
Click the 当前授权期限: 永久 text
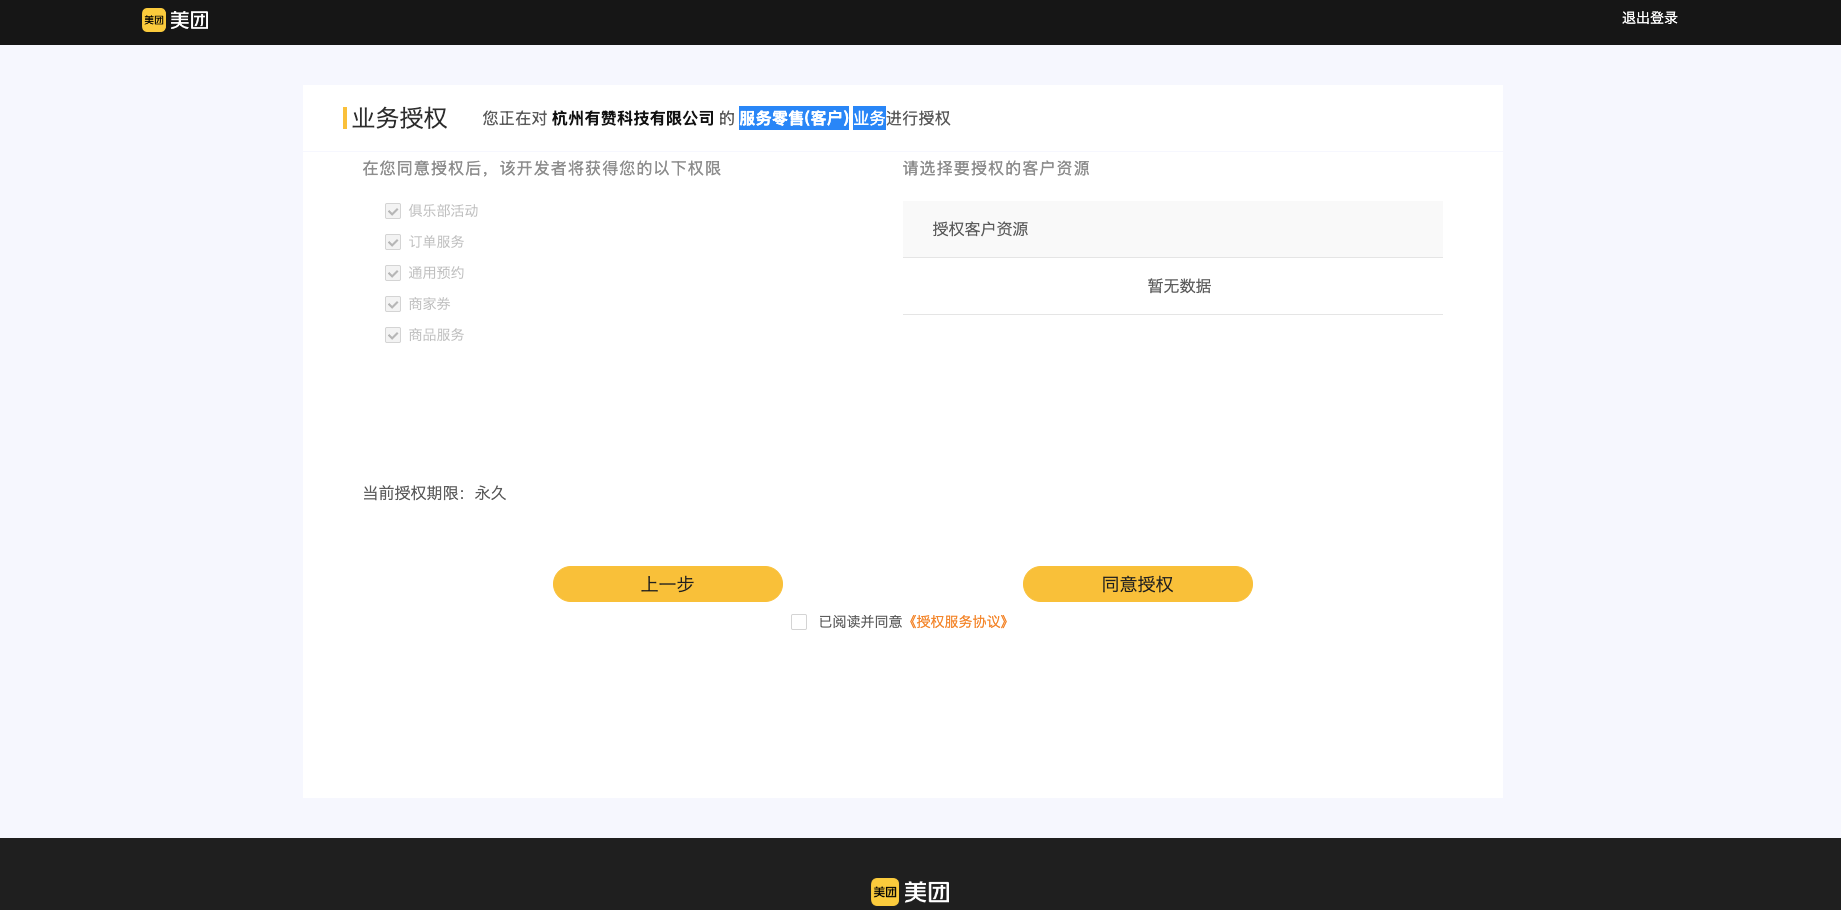[434, 493]
